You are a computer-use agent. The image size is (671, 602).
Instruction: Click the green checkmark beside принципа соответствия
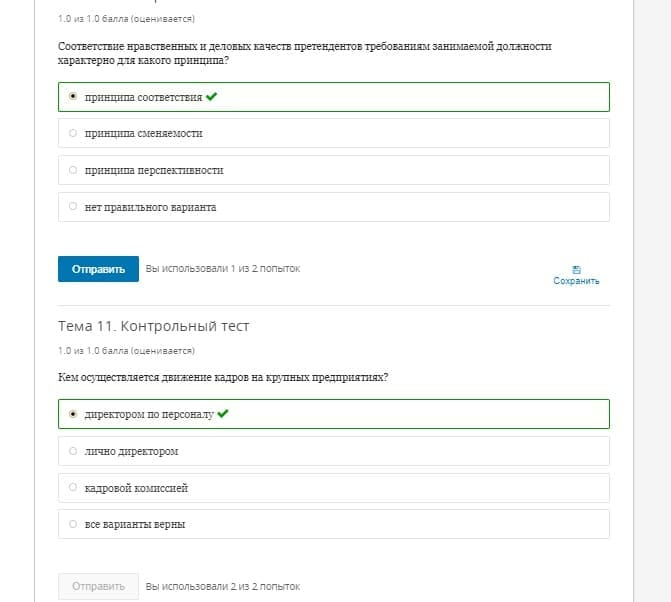[211, 97]
